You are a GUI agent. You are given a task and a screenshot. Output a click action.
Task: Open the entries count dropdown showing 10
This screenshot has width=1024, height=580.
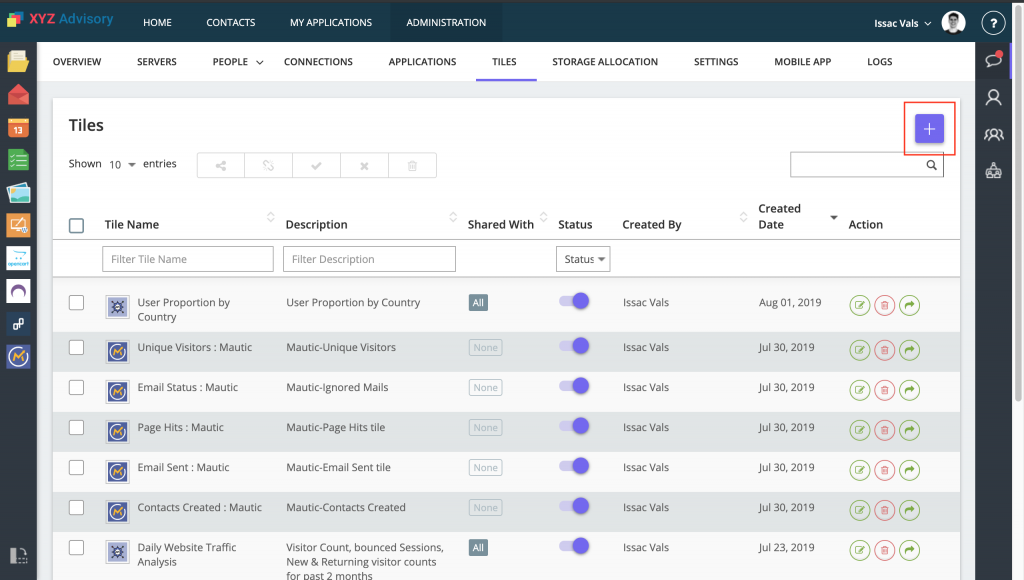click(122, 165)
